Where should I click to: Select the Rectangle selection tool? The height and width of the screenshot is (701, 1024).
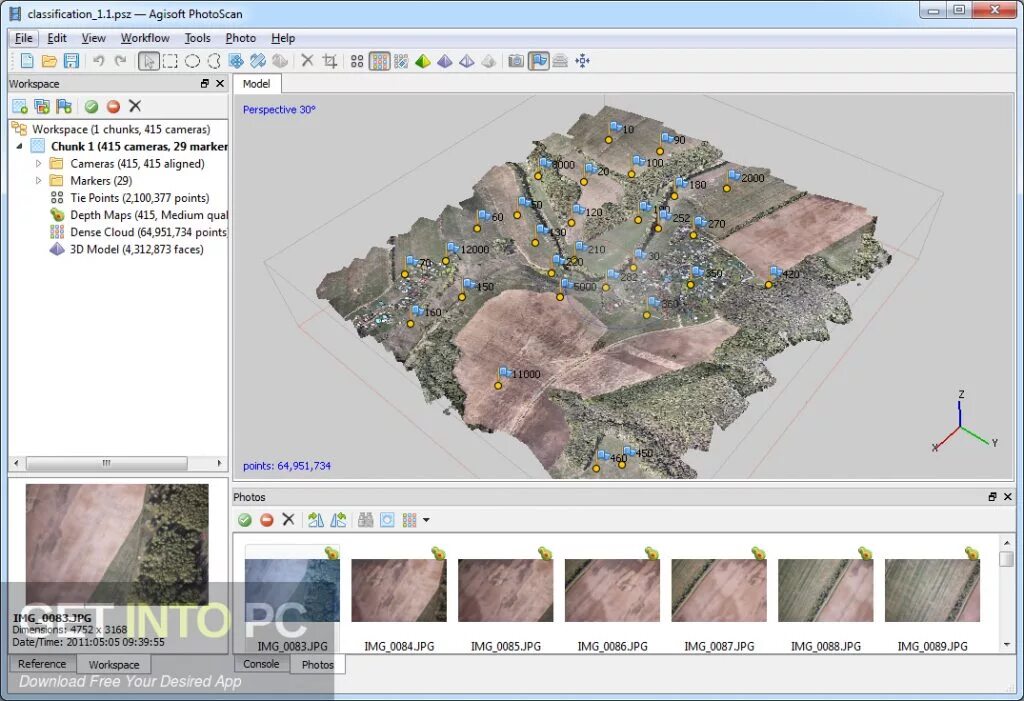(170, 61)
